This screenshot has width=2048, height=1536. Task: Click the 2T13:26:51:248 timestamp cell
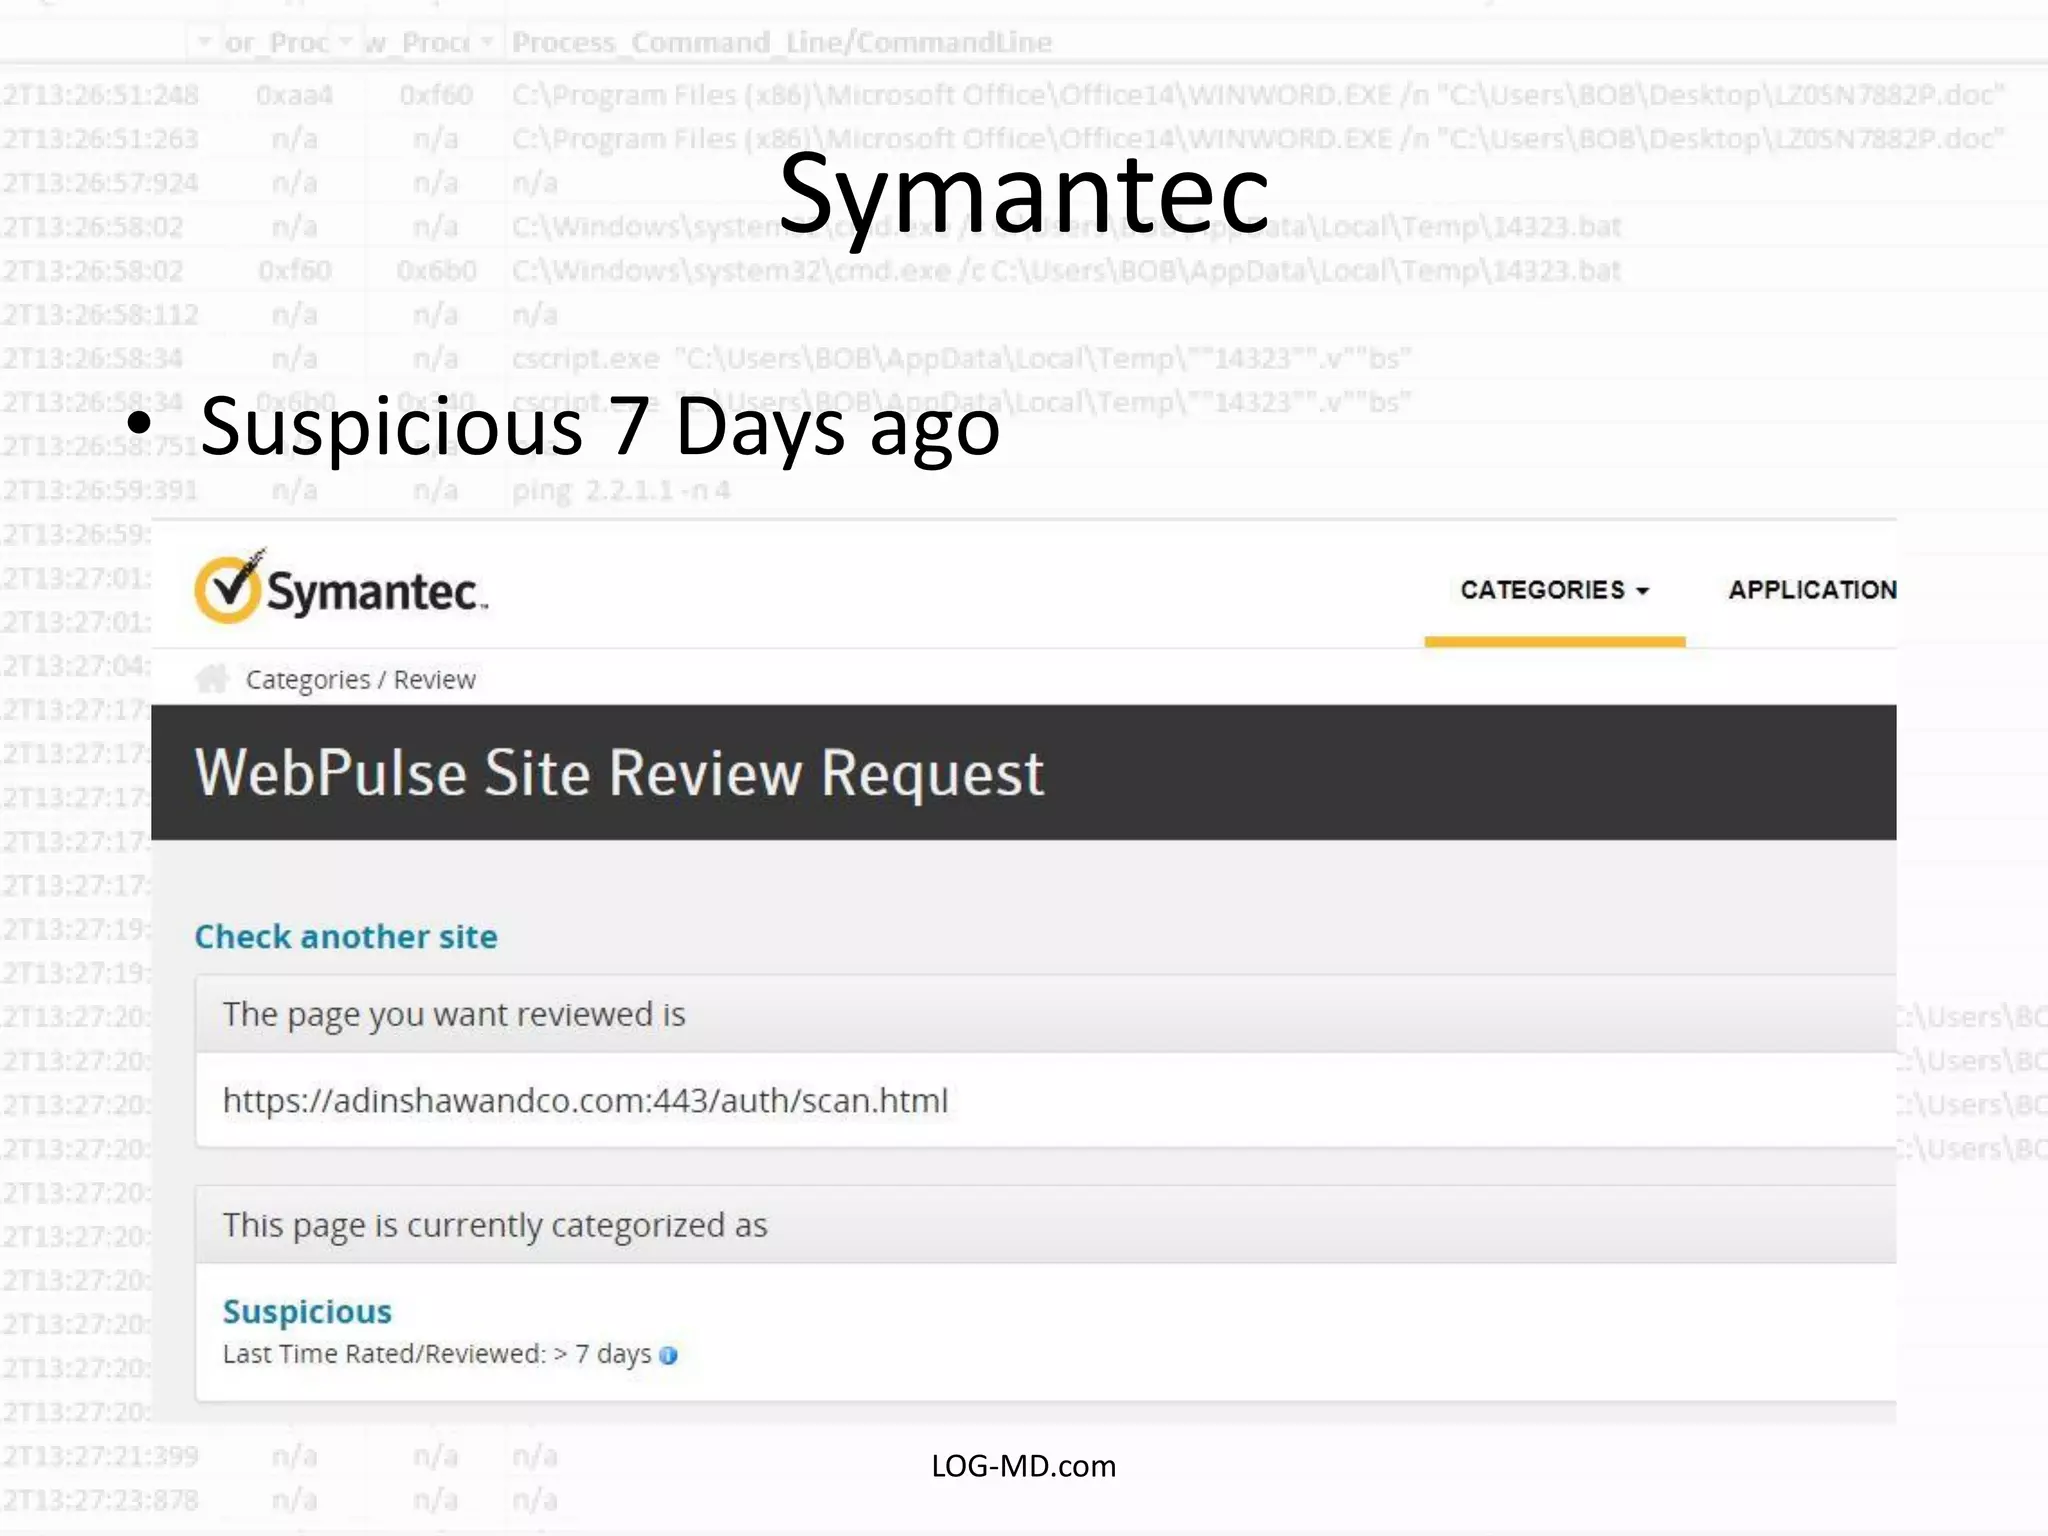click(x=100, y=95)
